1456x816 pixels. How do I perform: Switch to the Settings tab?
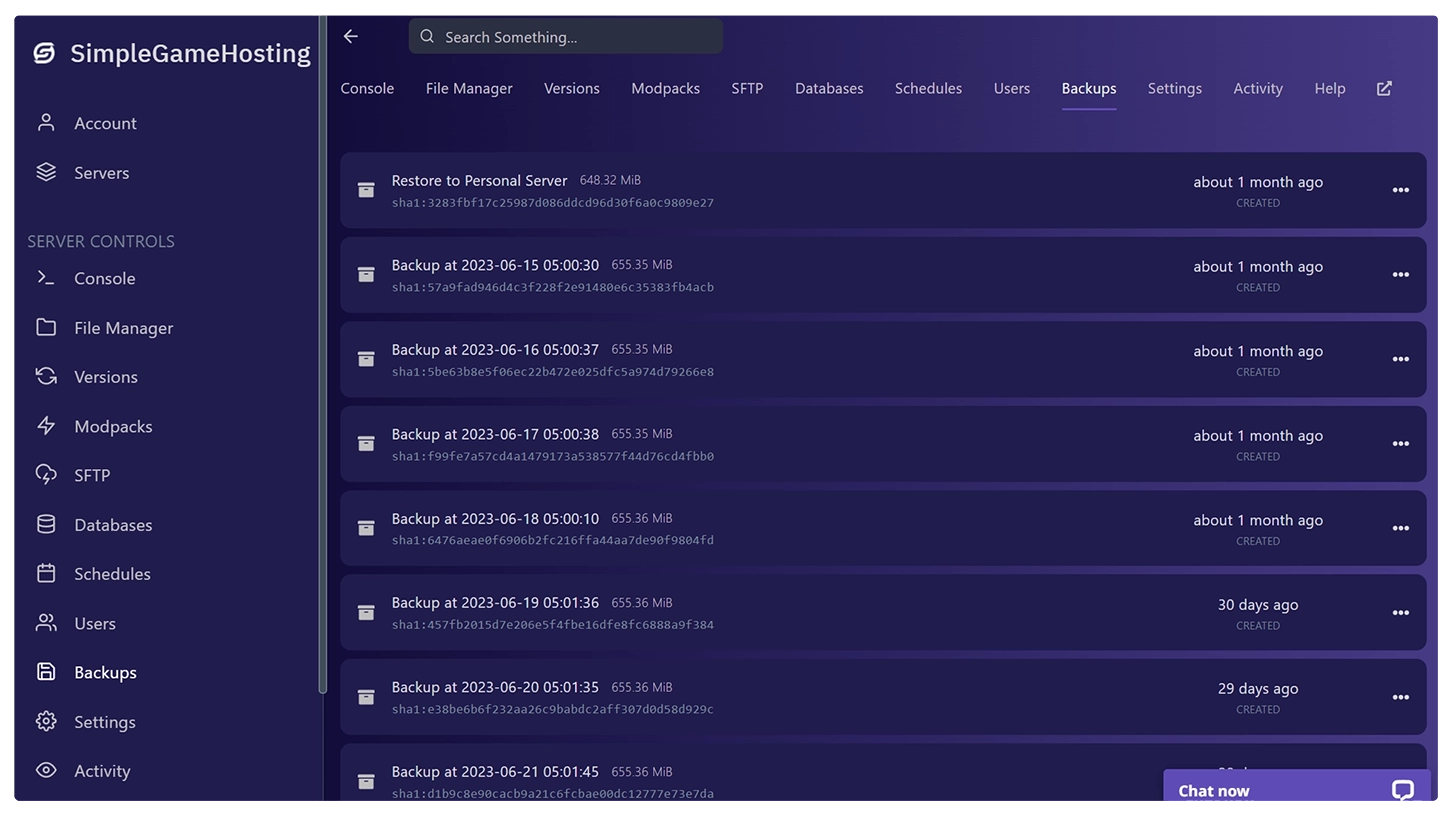pos(1174,88)
